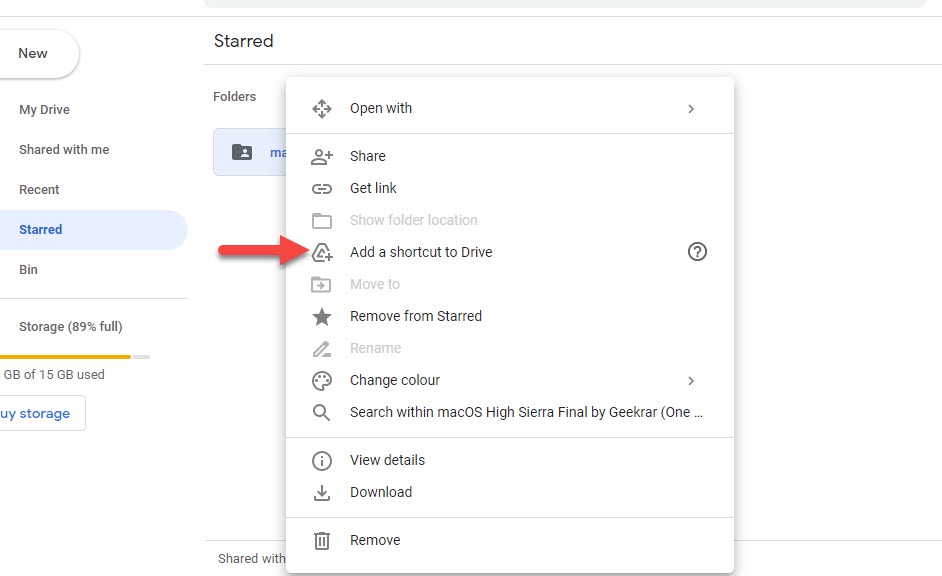Click the Add shortcut to Drive icon
The image size is (942, 576).
pos(321,252)
